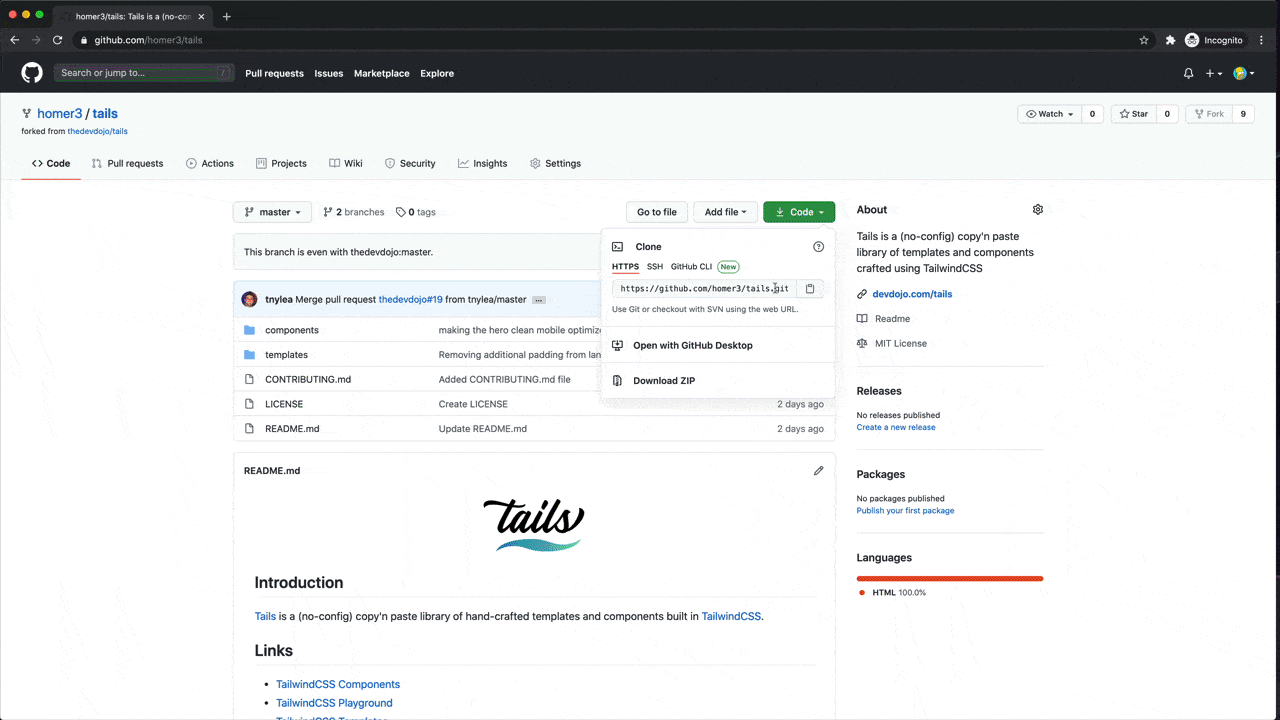
Task: Click Publish your first package
Action: (905, 510)
